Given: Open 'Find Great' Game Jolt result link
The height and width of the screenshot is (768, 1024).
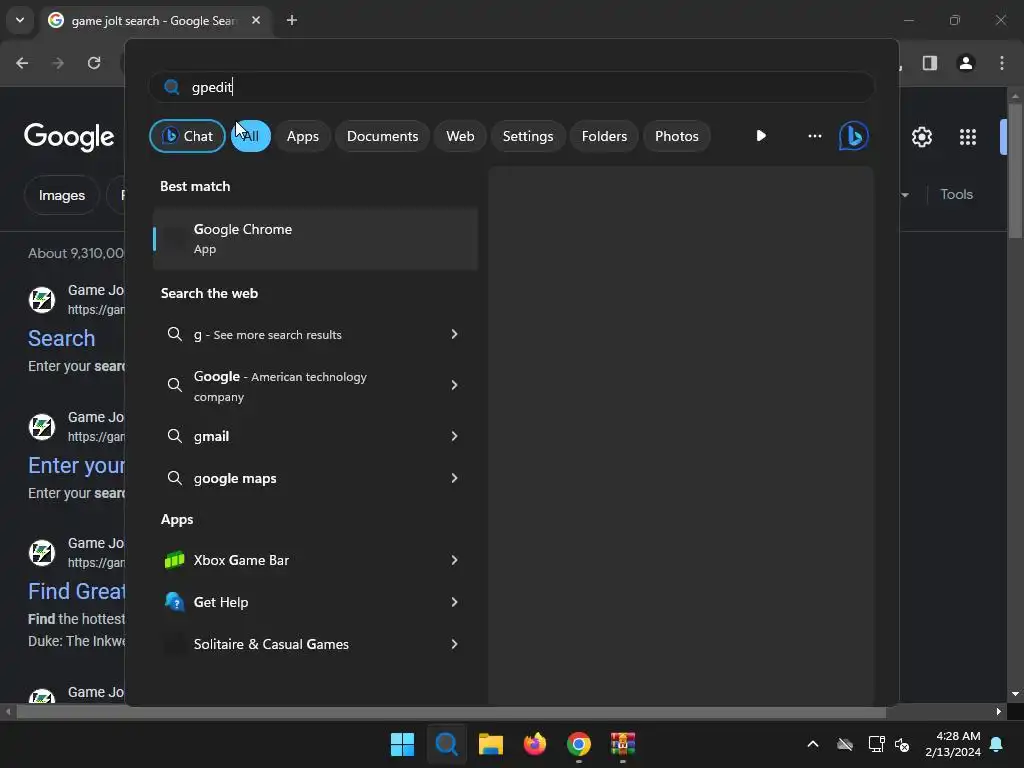Looking at the screenshot, I should [76, 591].
